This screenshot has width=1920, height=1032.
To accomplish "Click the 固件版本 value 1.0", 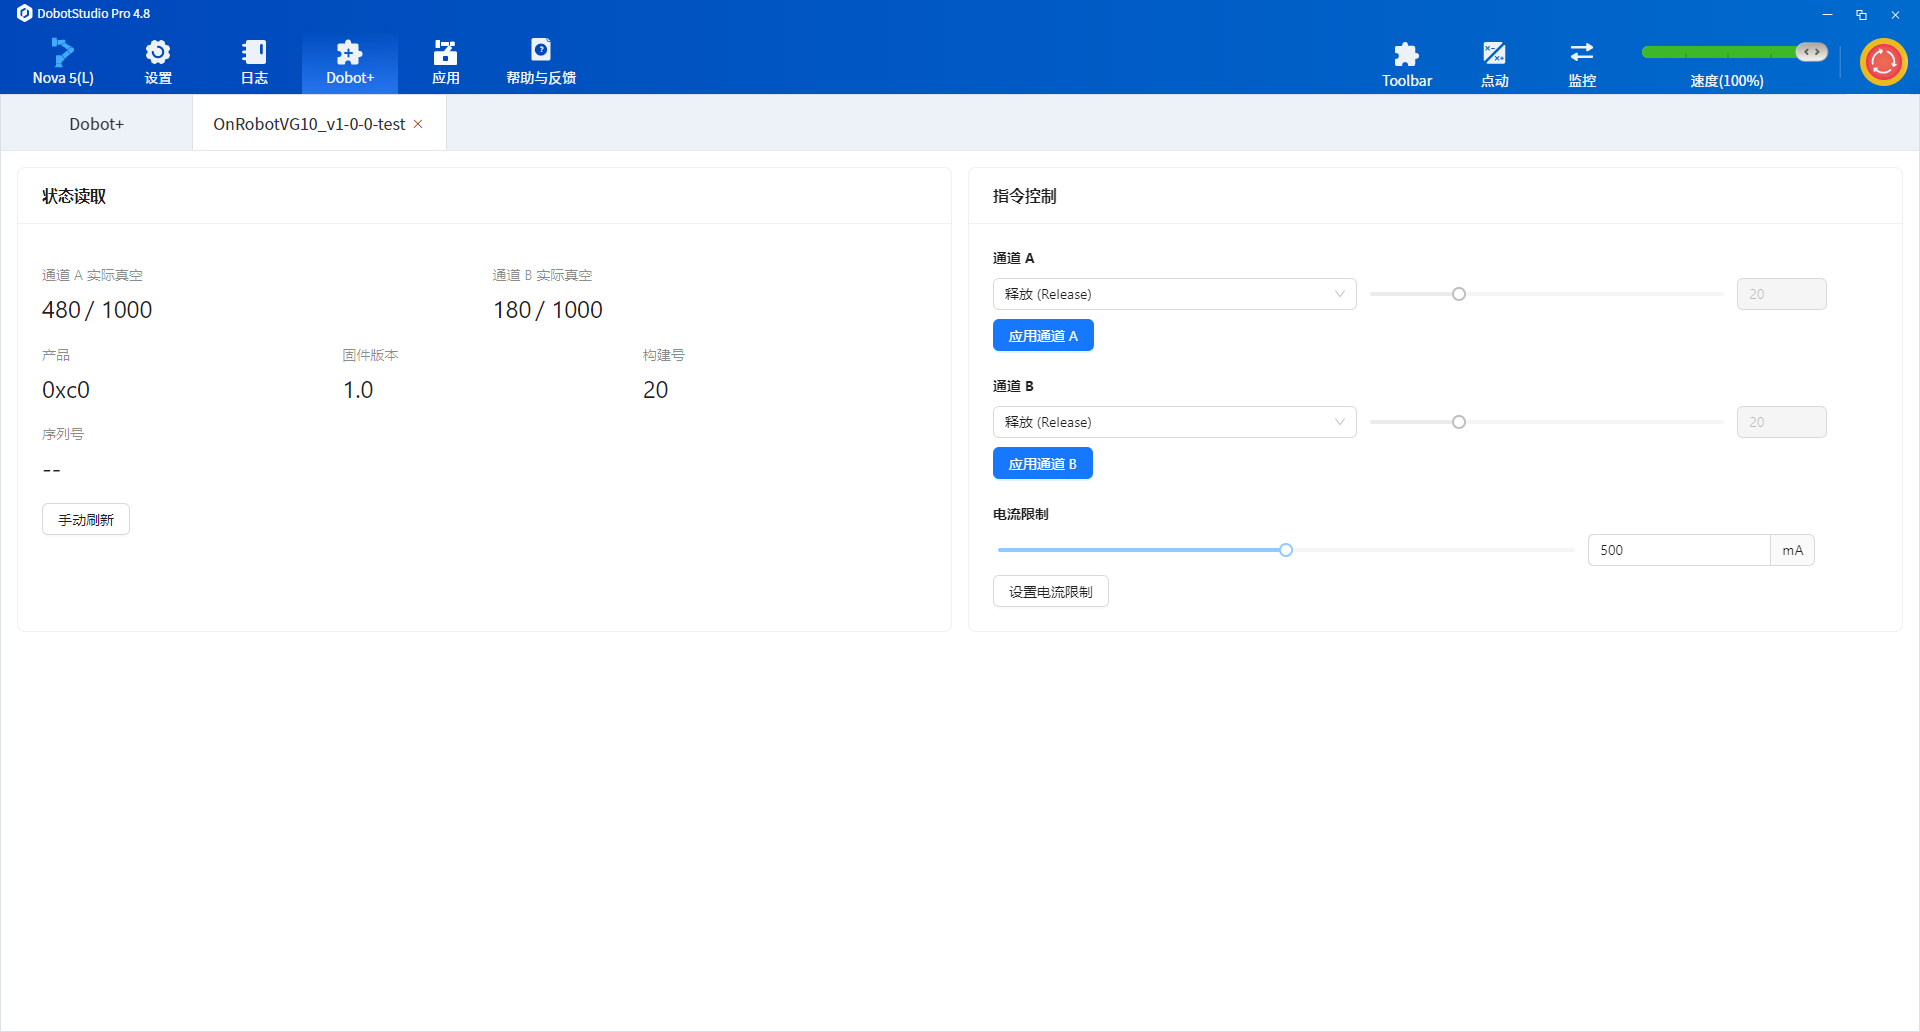I will 358,390.
